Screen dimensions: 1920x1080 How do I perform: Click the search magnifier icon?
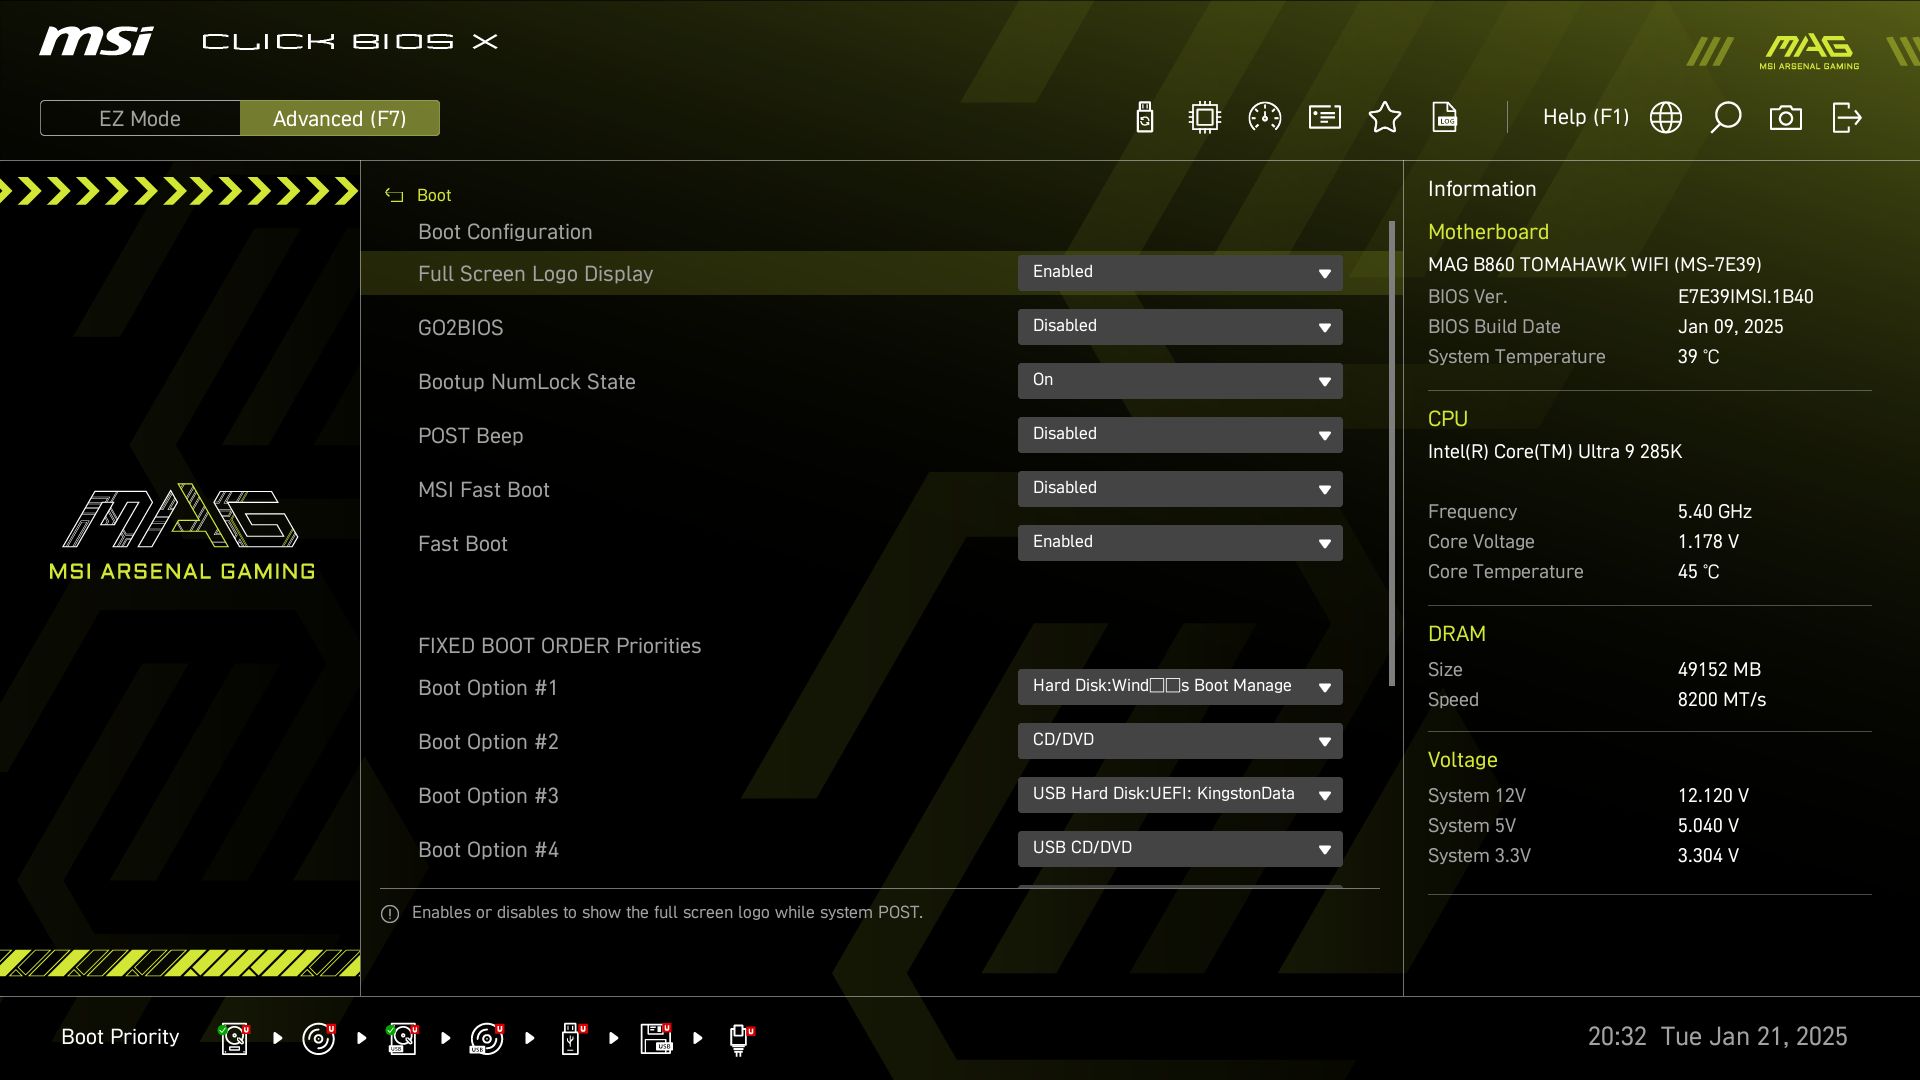pos(1726,118)
